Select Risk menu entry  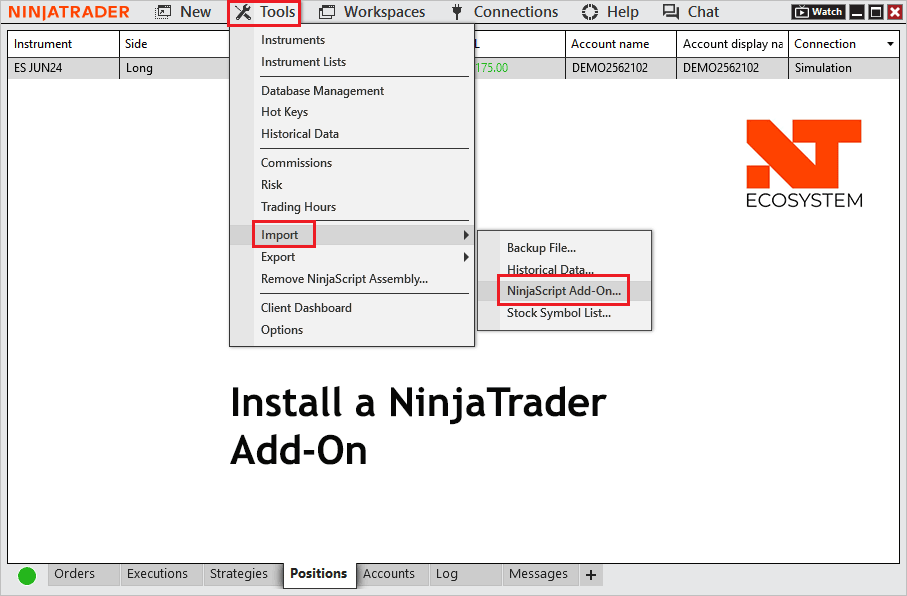pyautogui.click(x=271, y=185)
